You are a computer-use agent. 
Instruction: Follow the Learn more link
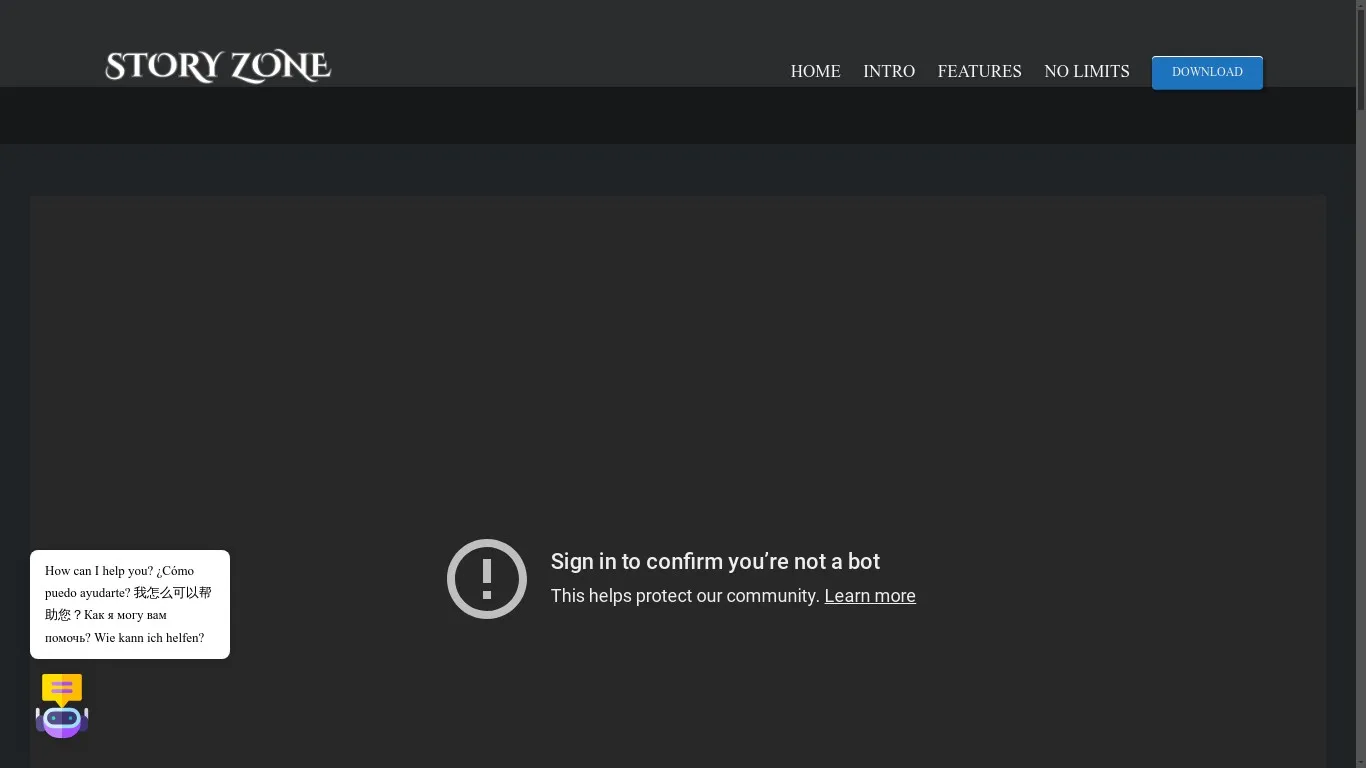click(x=869, y=596)
